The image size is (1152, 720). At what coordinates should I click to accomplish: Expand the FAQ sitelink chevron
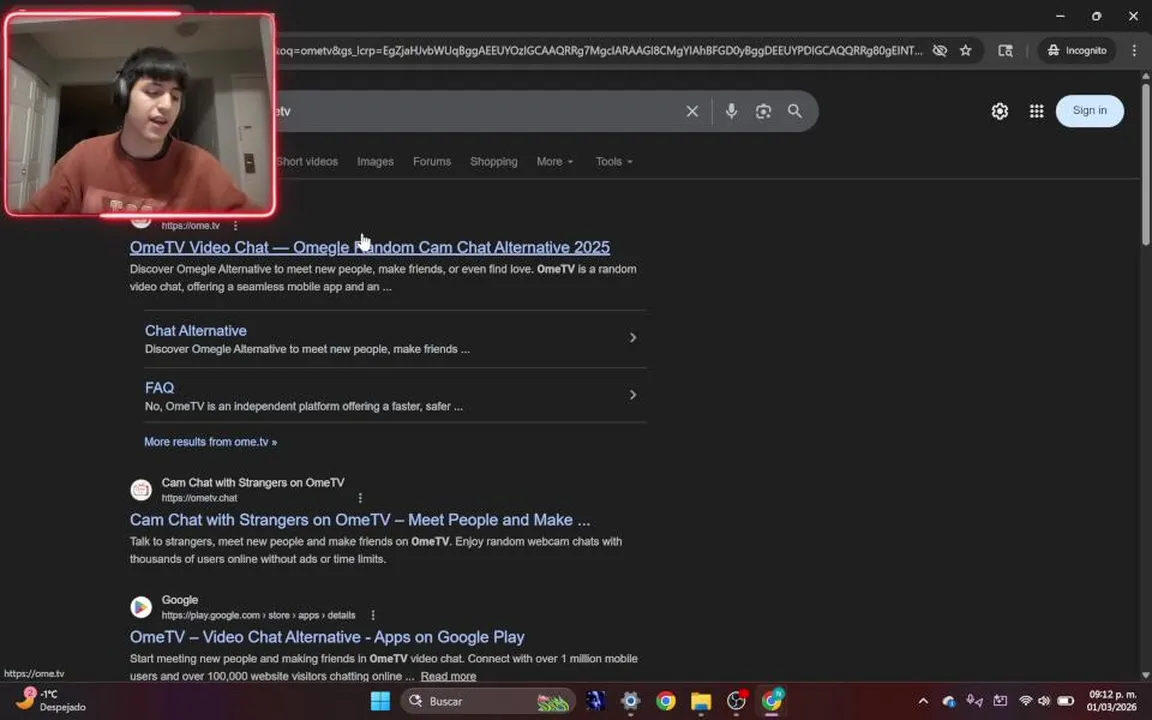point(633,395)
